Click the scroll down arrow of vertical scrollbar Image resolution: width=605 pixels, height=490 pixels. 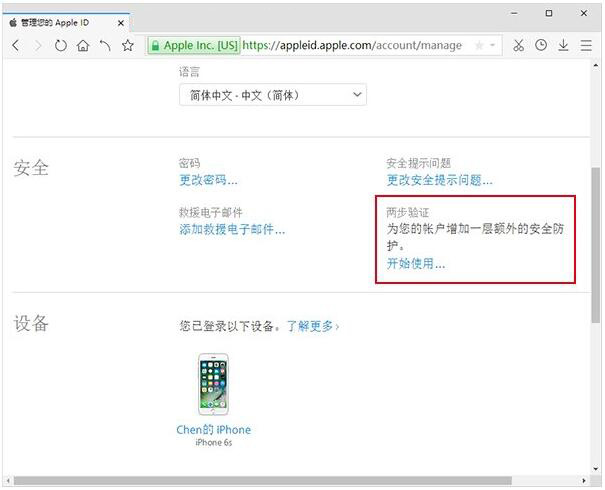[596, 469]
